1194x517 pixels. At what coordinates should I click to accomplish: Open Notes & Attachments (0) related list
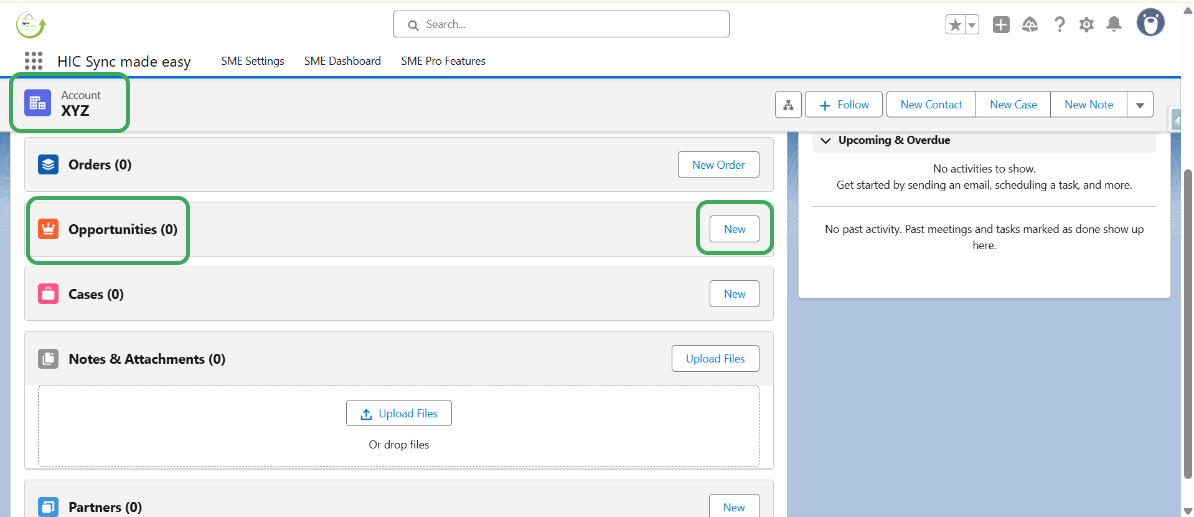pos(147,359)
